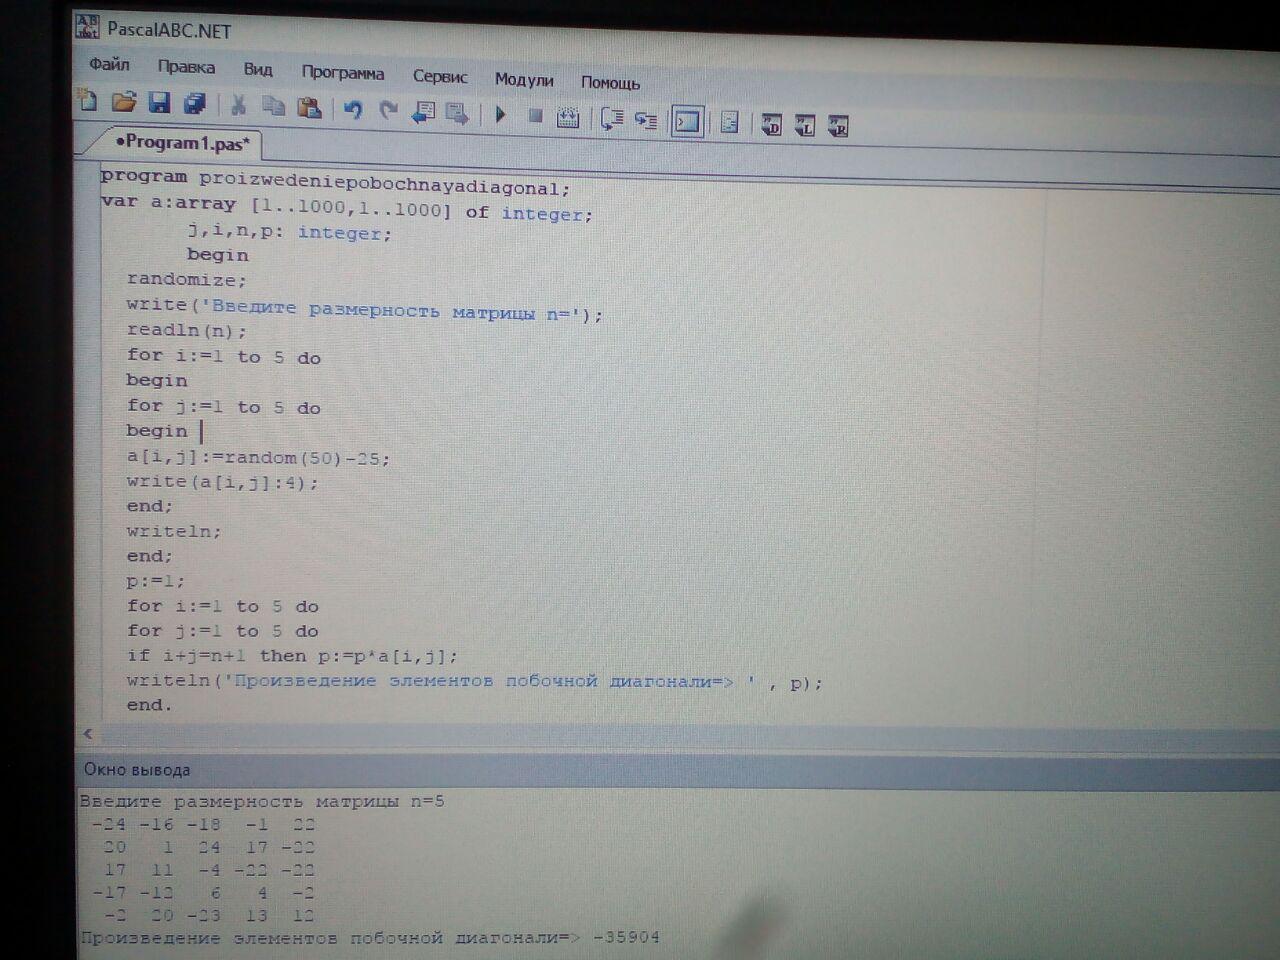The height and width of the screenshot is (960, 1280).
Task: Click the 'p:=1;' code line
Action: (155, 581)
